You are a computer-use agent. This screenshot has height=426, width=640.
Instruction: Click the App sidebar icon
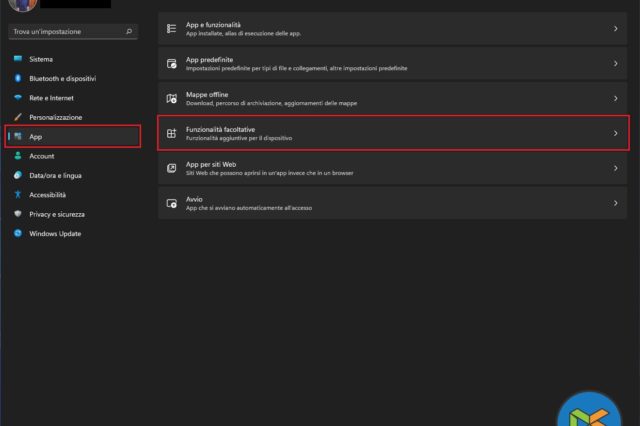[x=18, y=136]
